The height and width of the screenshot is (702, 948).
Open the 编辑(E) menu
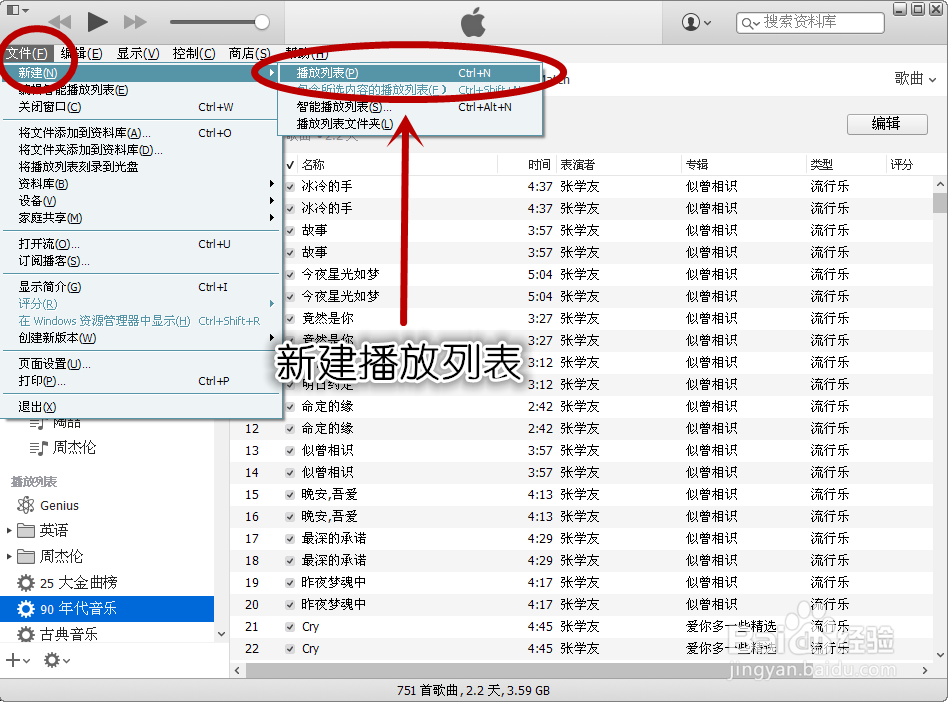point(82,53)
